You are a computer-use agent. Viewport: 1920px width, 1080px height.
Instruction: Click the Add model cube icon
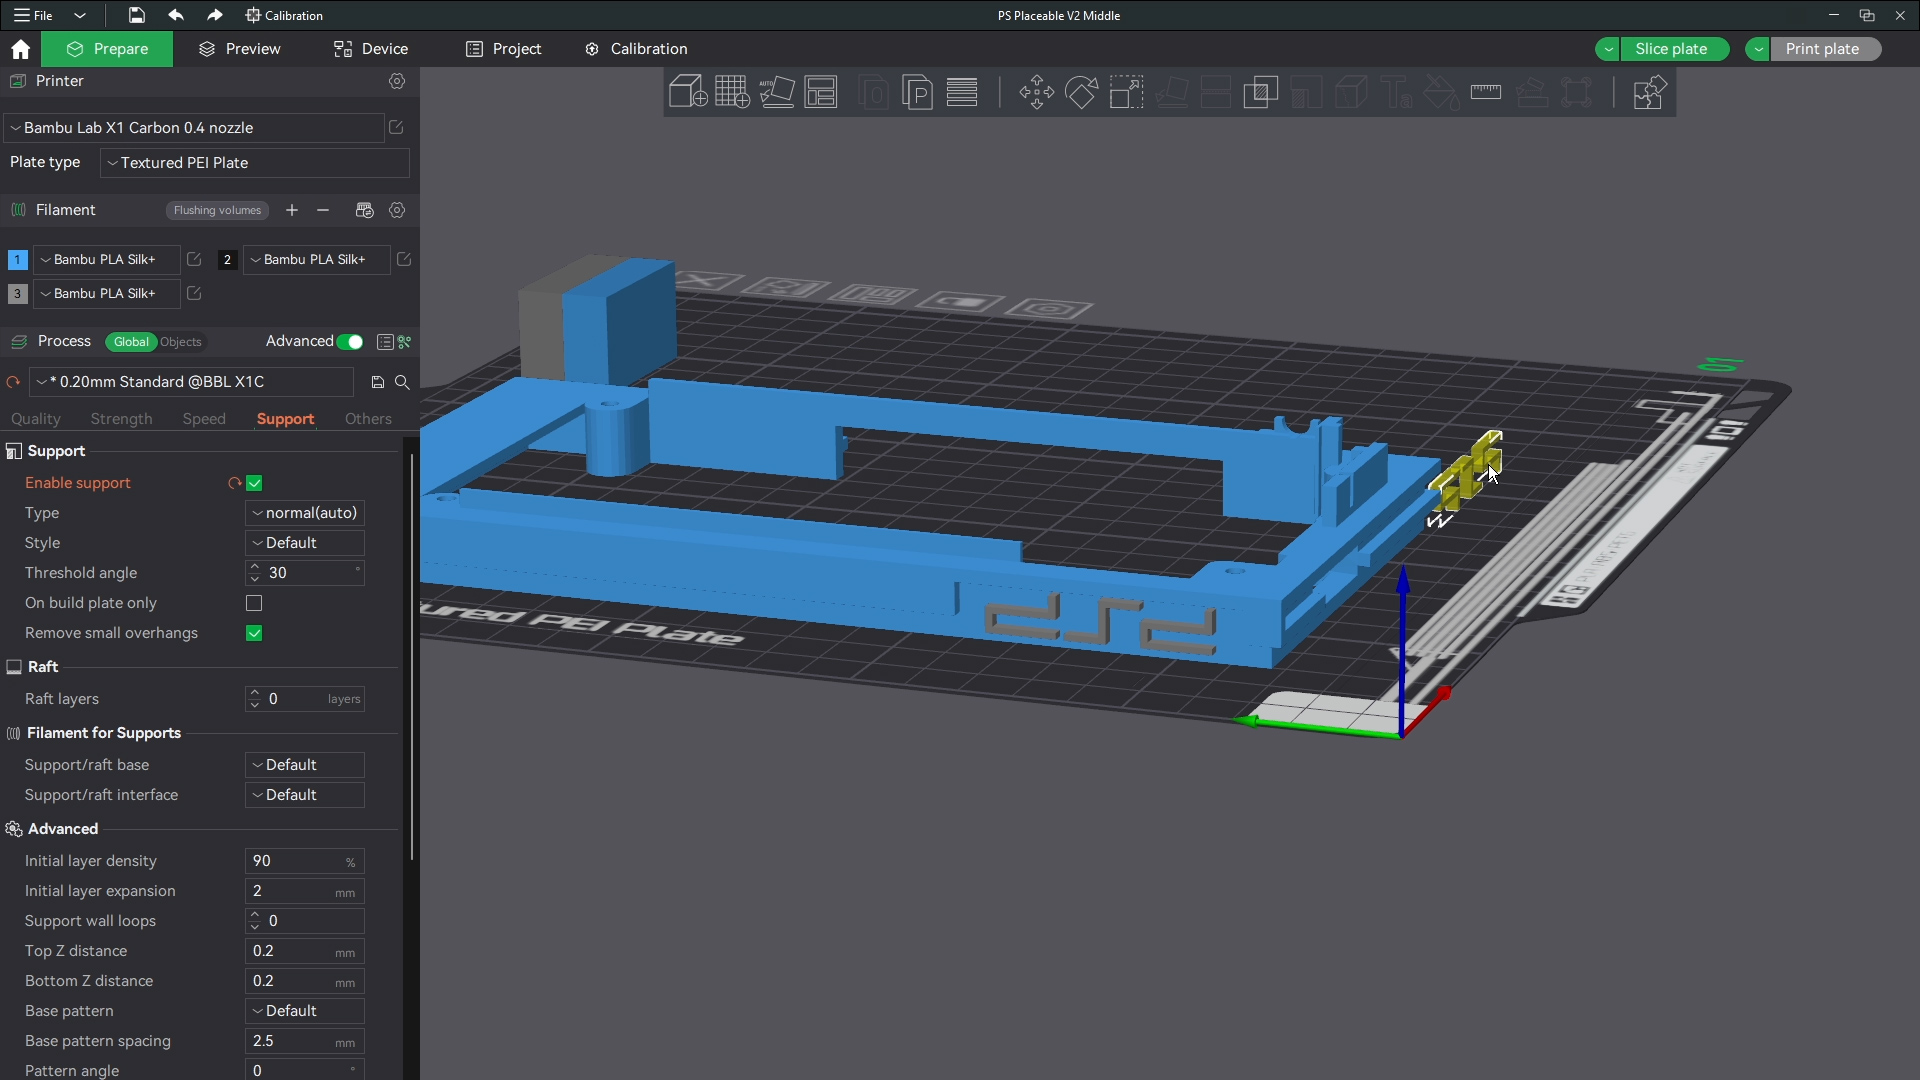687,92
